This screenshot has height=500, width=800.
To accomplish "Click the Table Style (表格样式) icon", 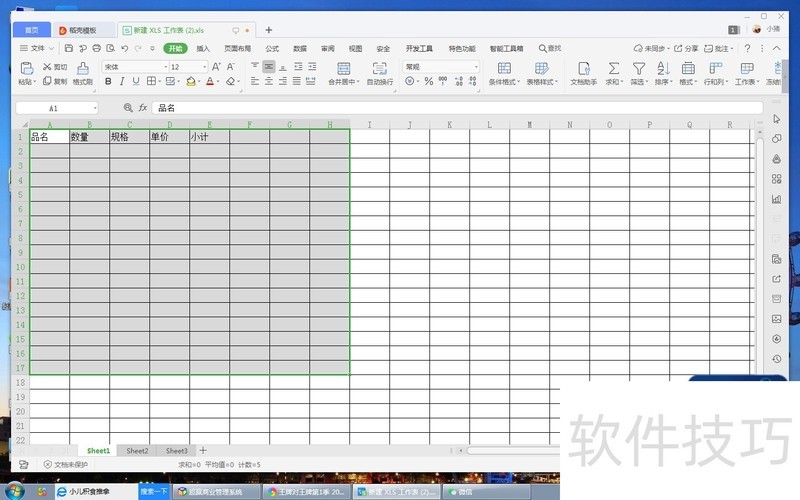I will click(542, 68).
